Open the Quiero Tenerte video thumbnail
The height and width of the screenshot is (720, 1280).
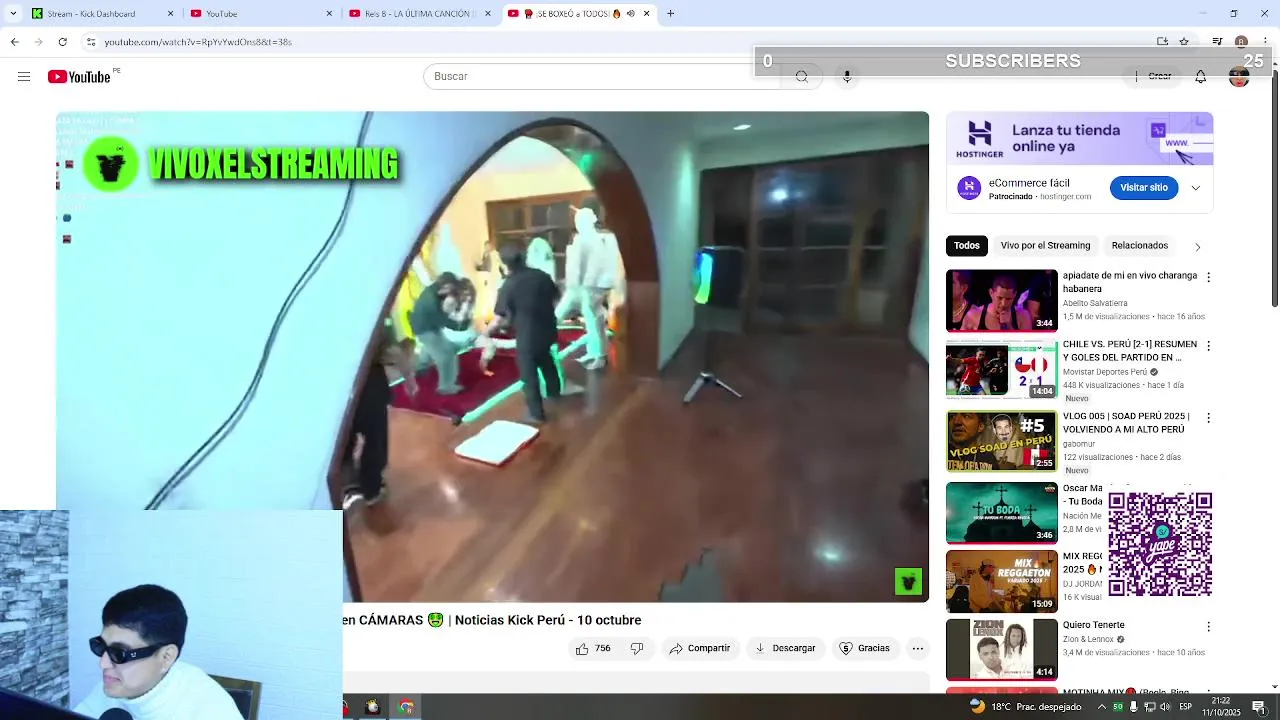1001,650
